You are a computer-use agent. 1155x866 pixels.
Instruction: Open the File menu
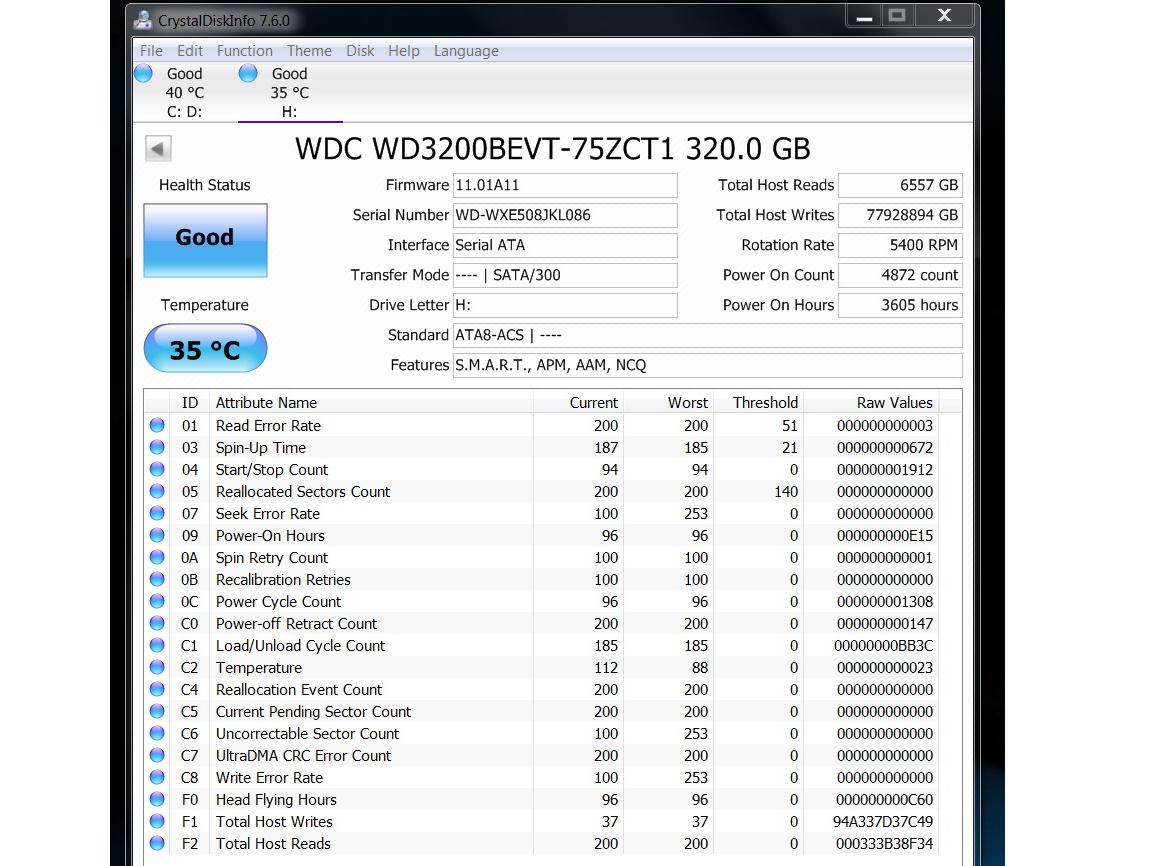point(151,51)
